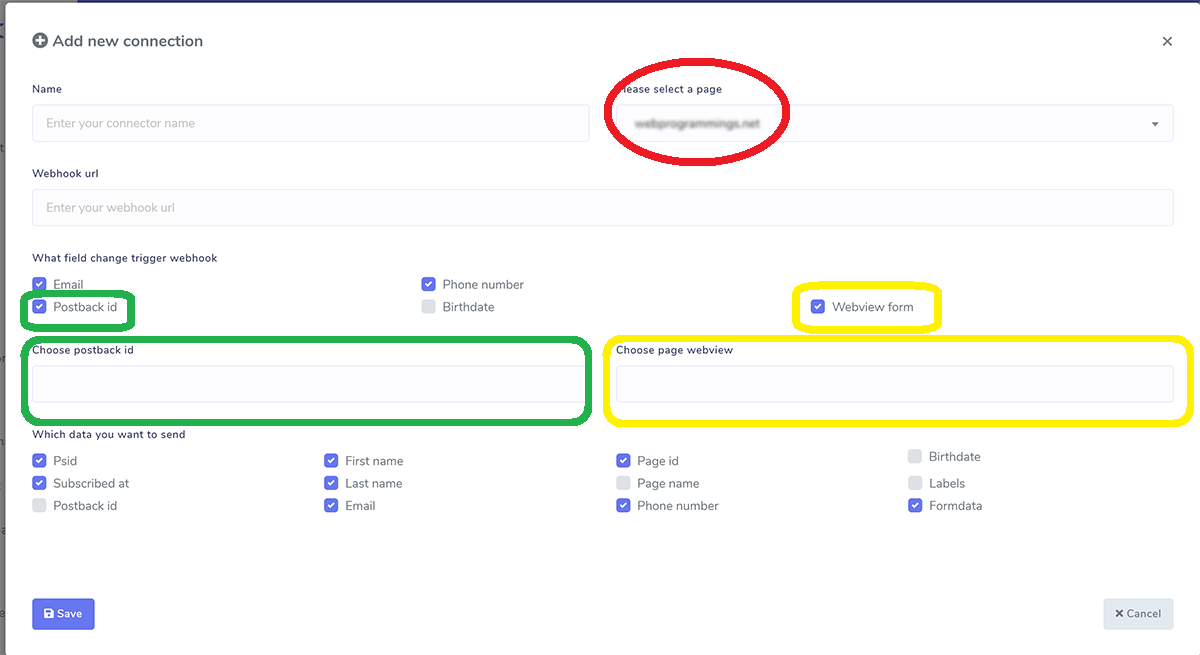Disable the Webview form checkbox
Viewport: 1200px width, 655px height.
[x=818, y=307]
